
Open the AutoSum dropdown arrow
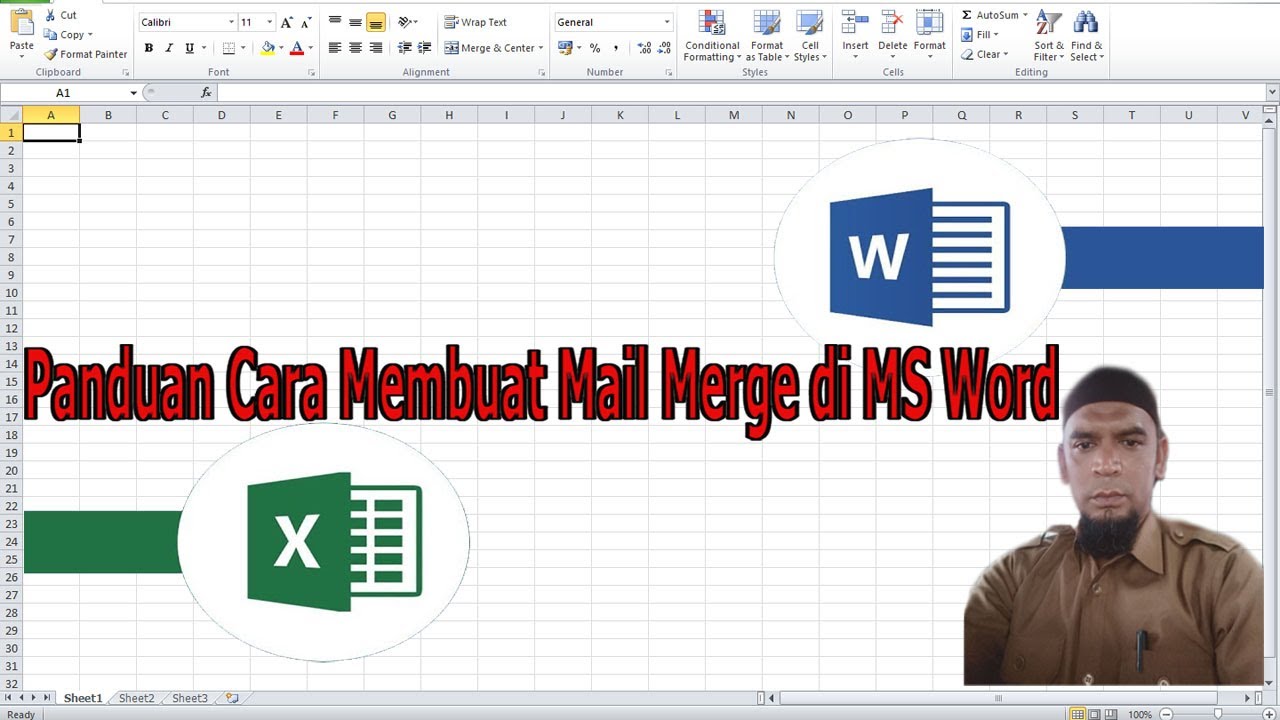[1025, 15]
